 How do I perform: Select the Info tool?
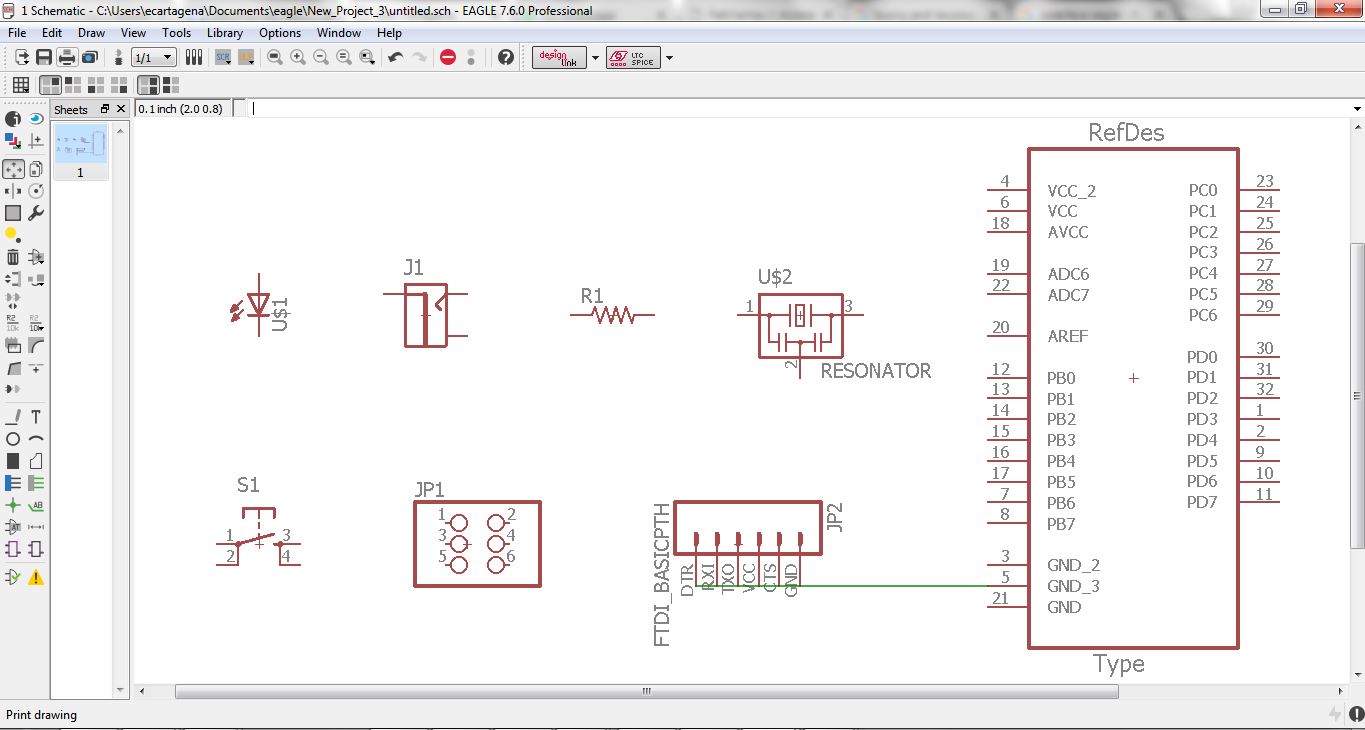[x=13, y=118]
